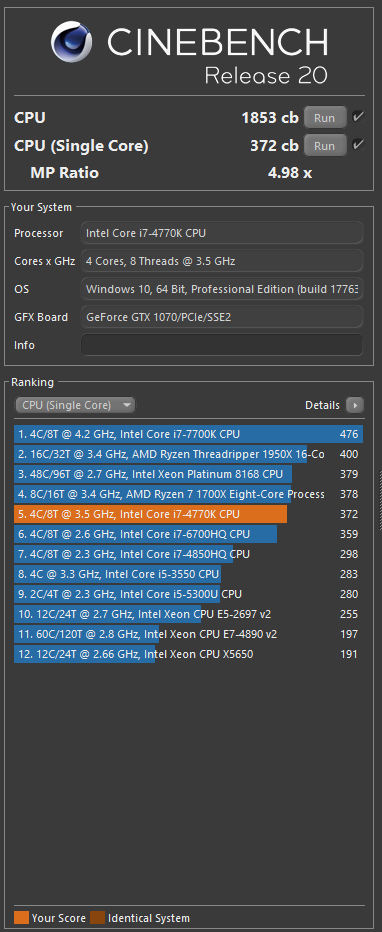Click the empty Info text field
The image size is (382, 932).
pos(222,345)
